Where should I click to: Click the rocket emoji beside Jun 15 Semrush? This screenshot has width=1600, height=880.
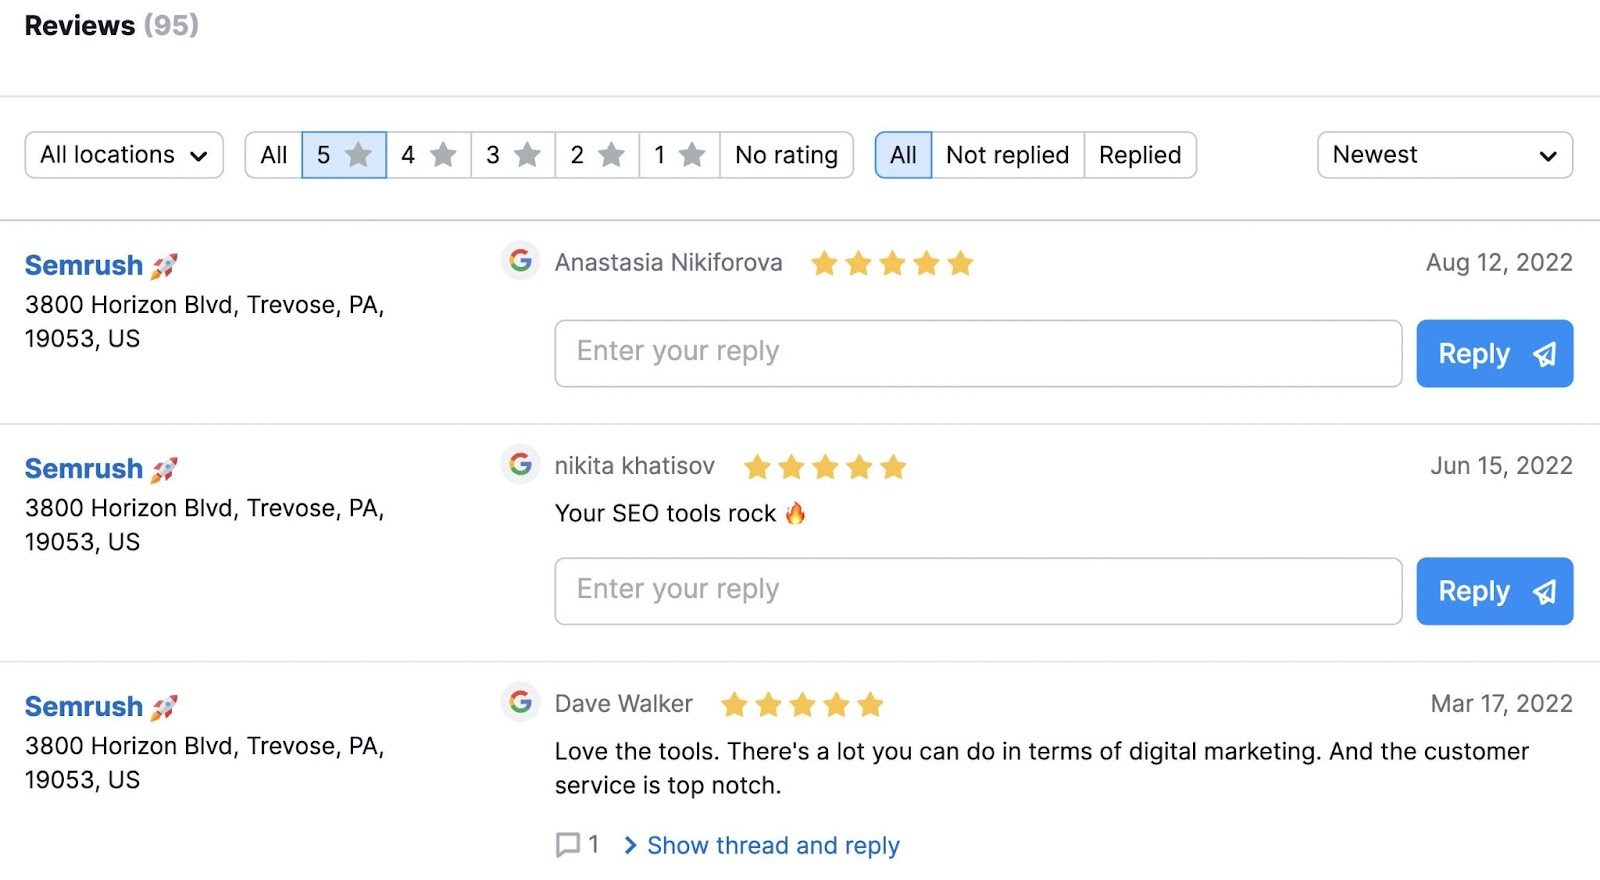click(x=164, y=469)
